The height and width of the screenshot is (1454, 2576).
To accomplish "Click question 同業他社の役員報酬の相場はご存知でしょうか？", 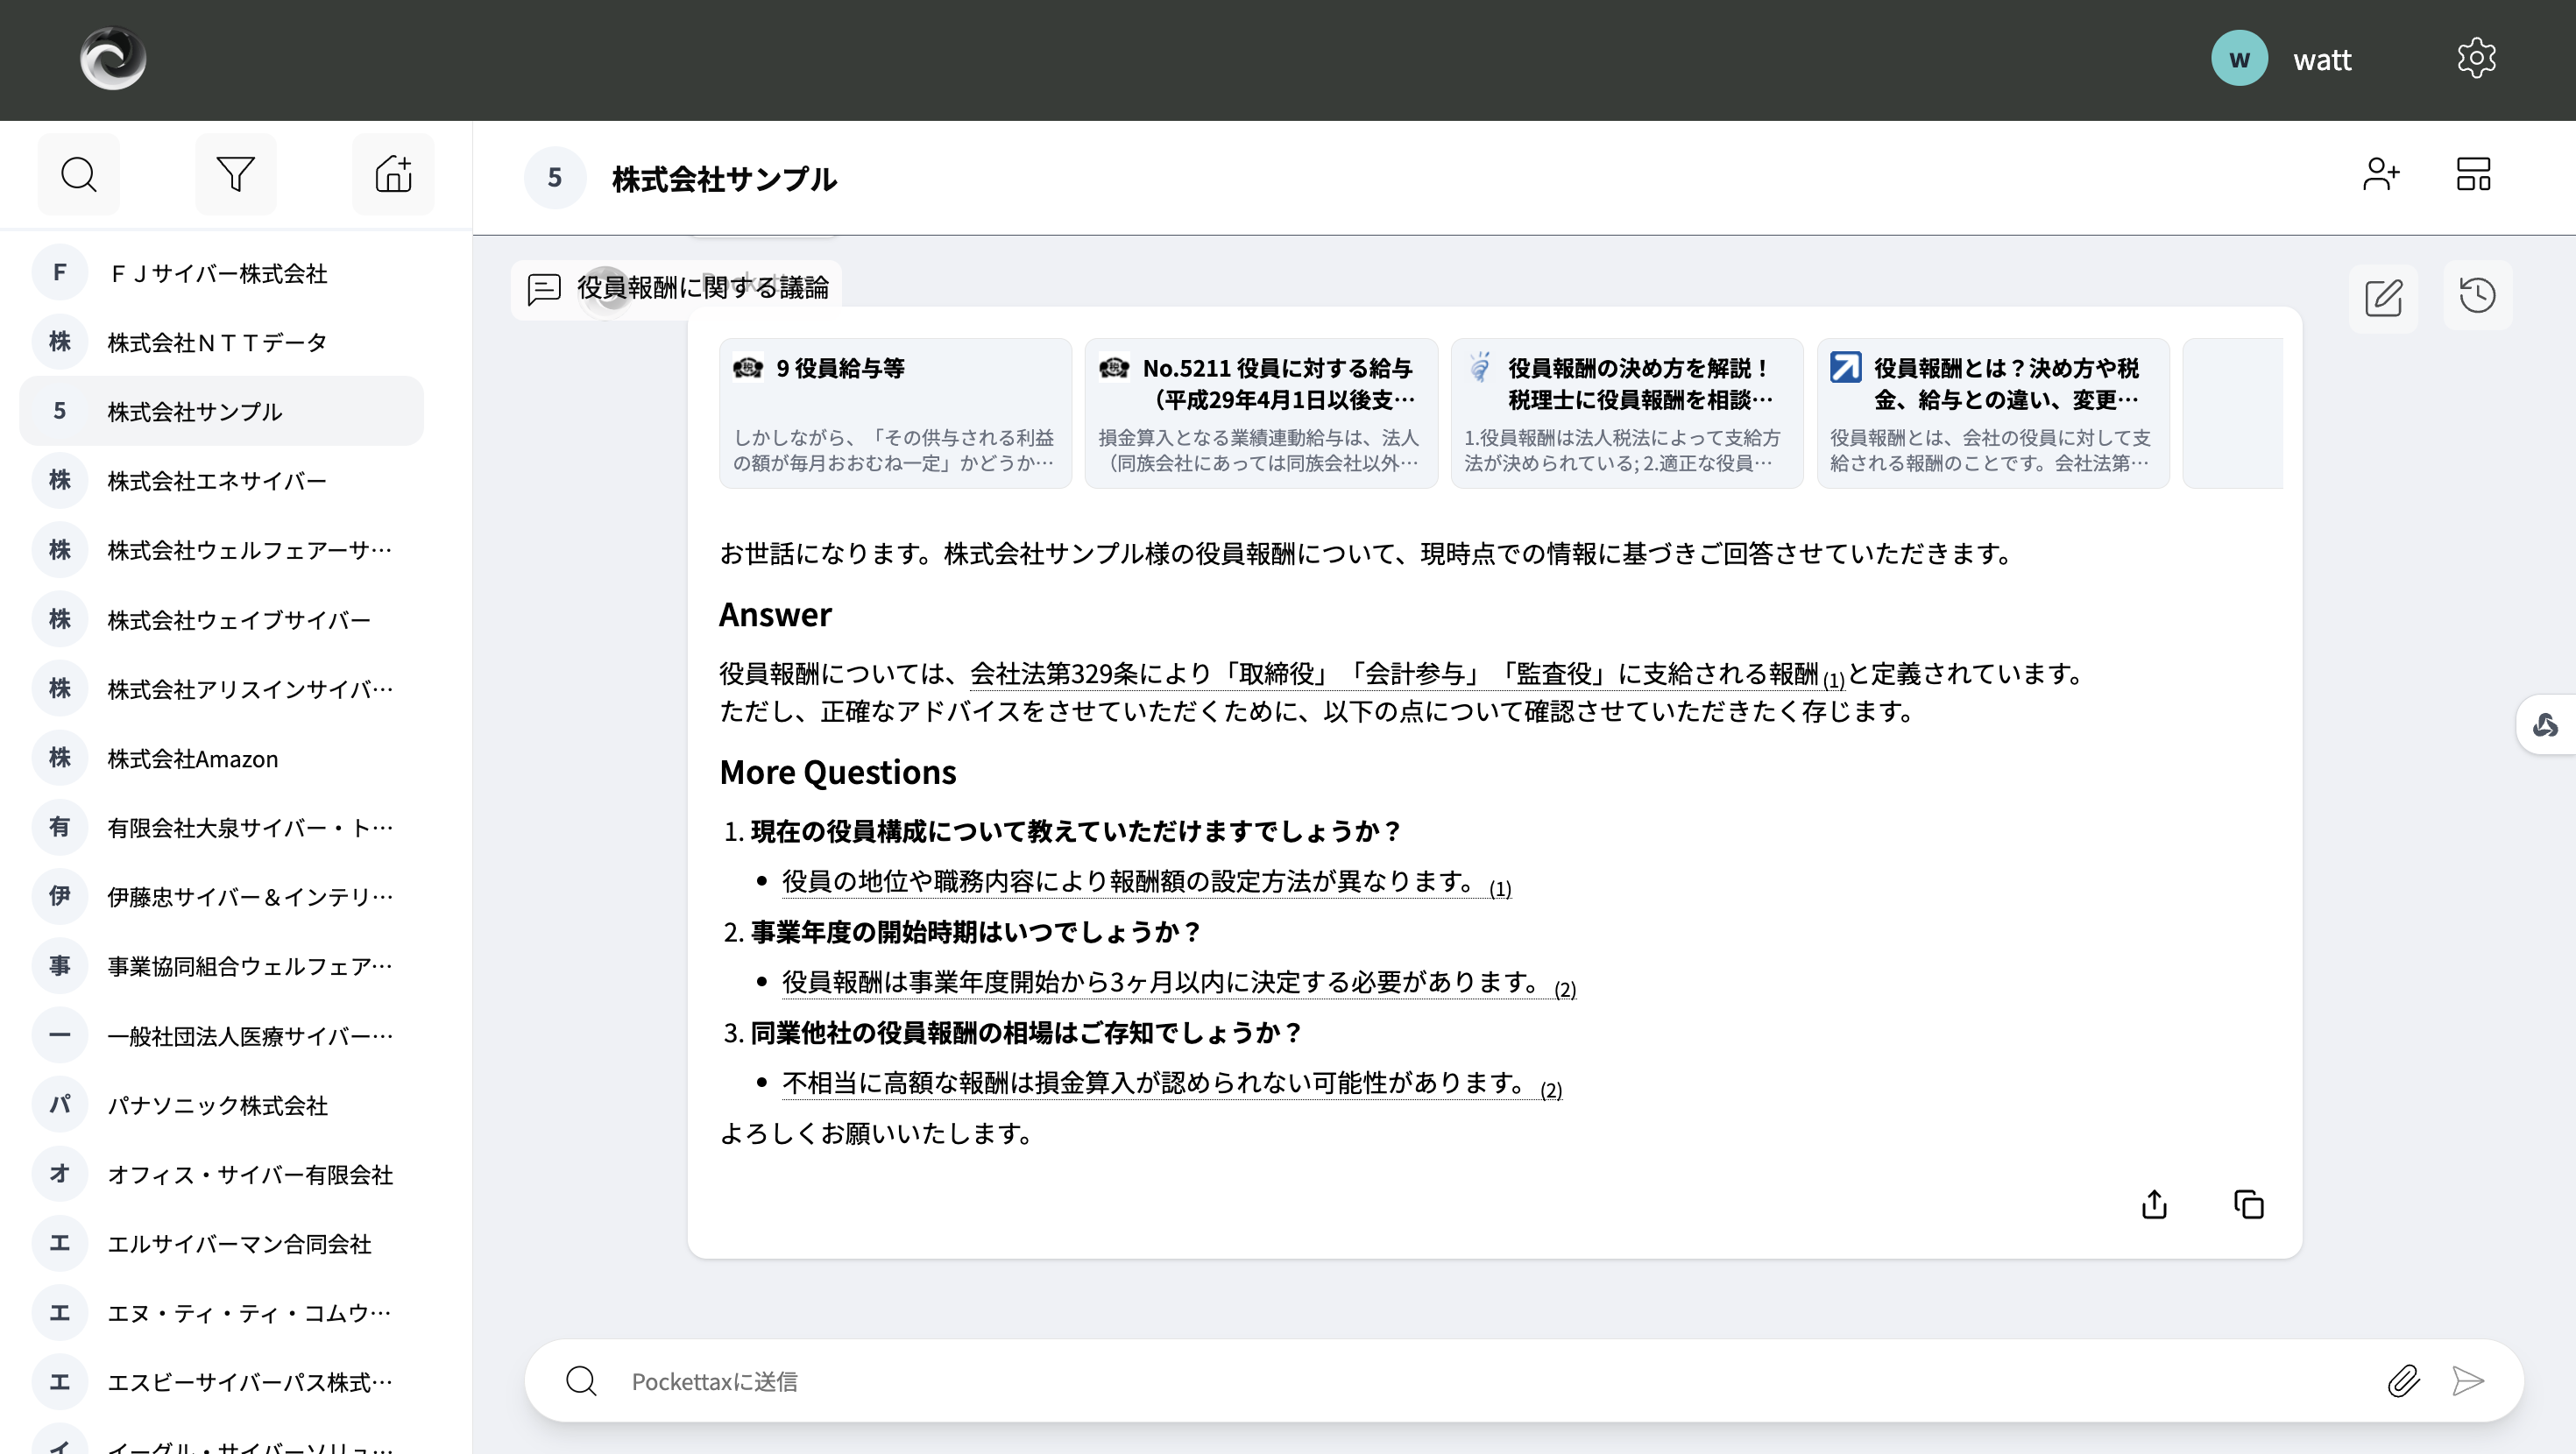I will (x=1026, y=1033).
